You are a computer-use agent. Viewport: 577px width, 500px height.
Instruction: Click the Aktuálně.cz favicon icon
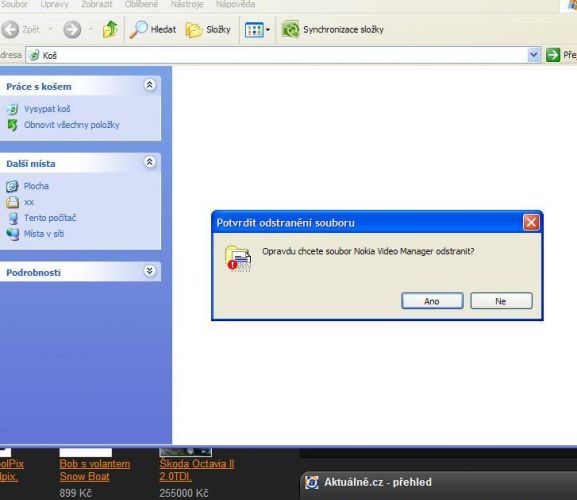click(x=311, y=482)
